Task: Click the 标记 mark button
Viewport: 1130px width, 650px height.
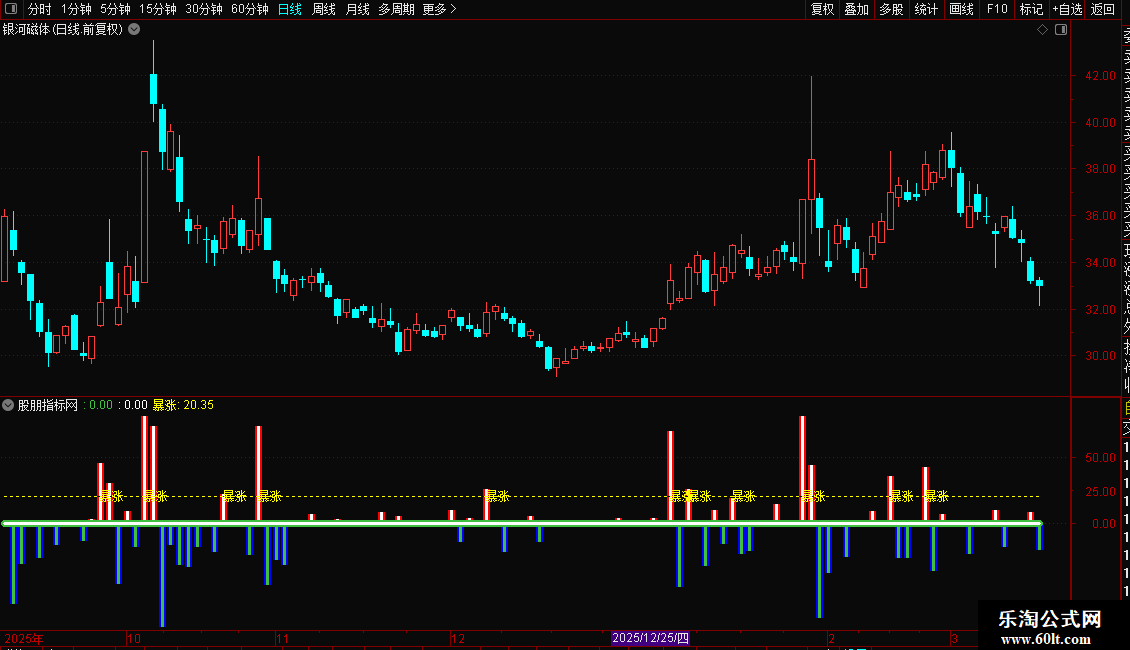Action: (x=1031, y=9)
